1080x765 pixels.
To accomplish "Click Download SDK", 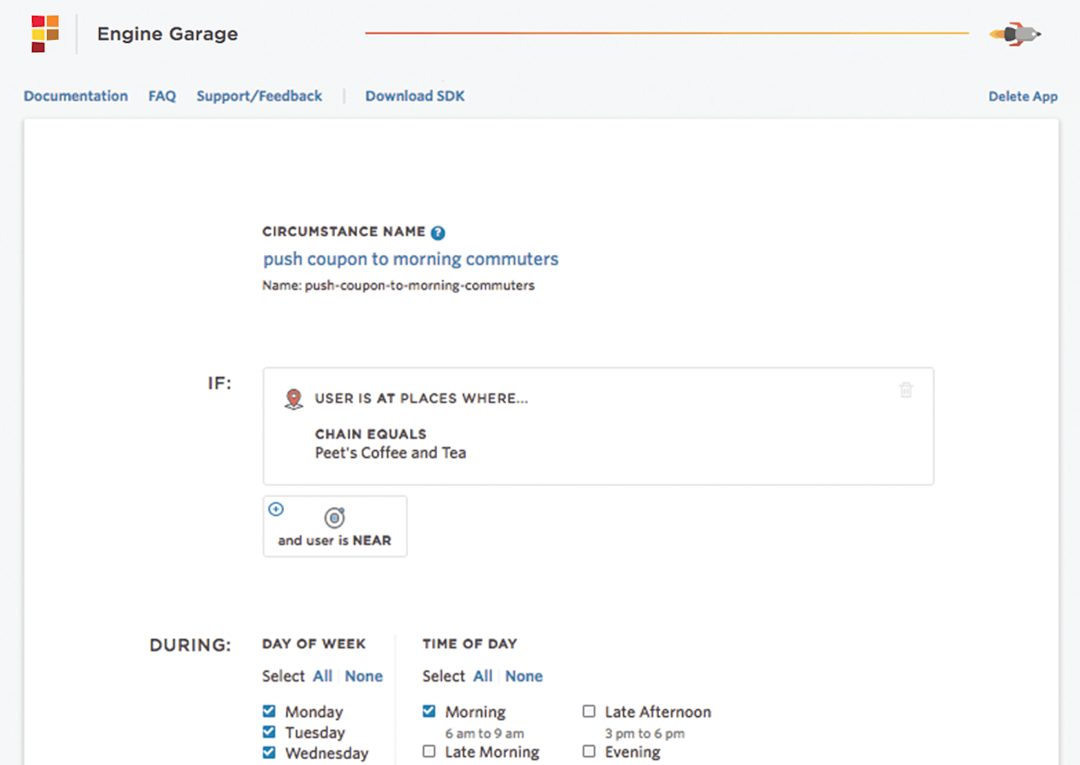I will point(415,96).
